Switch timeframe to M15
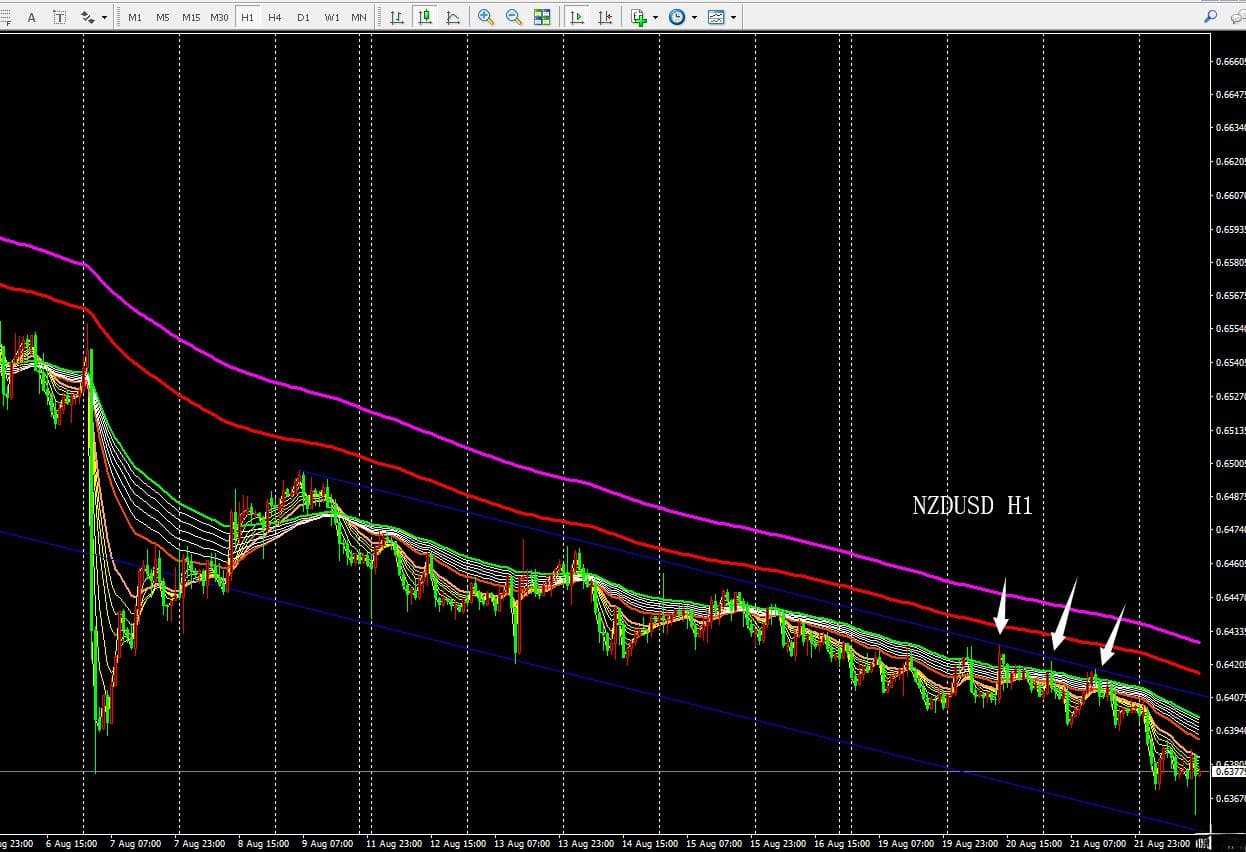 point(190,17)
